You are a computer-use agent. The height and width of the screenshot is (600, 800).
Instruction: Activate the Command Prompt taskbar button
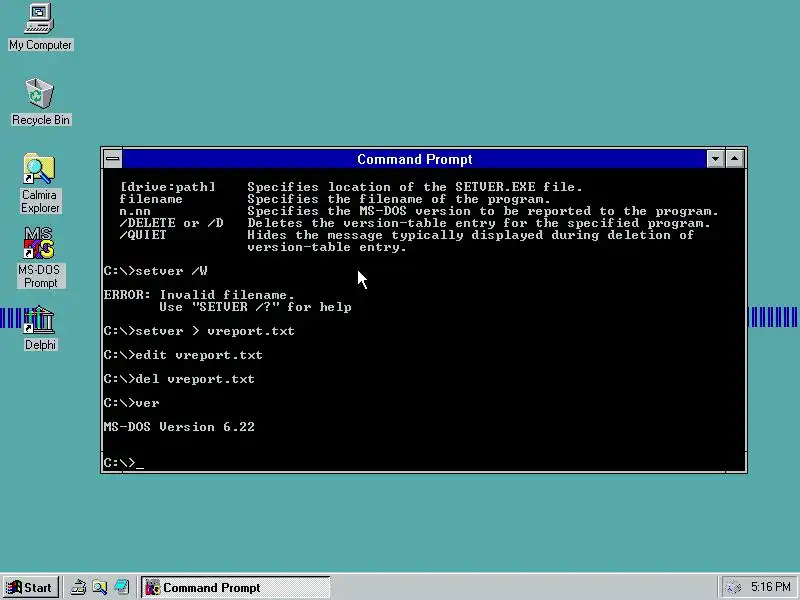tap(236, 588)
